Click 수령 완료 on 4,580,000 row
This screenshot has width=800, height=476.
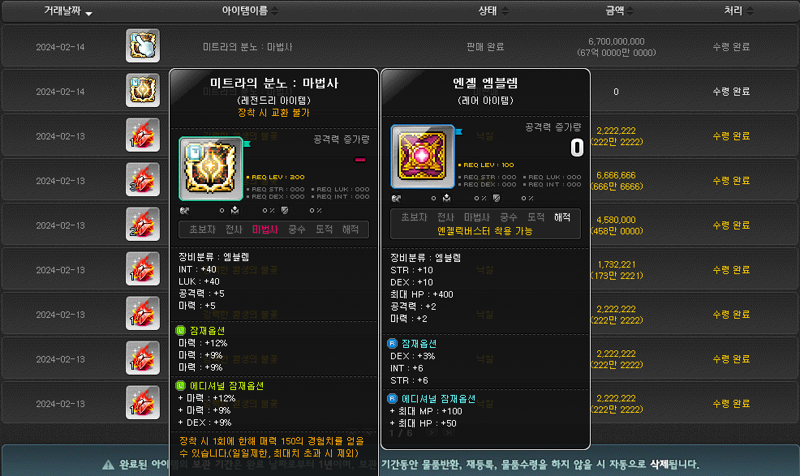pos(731,225)
